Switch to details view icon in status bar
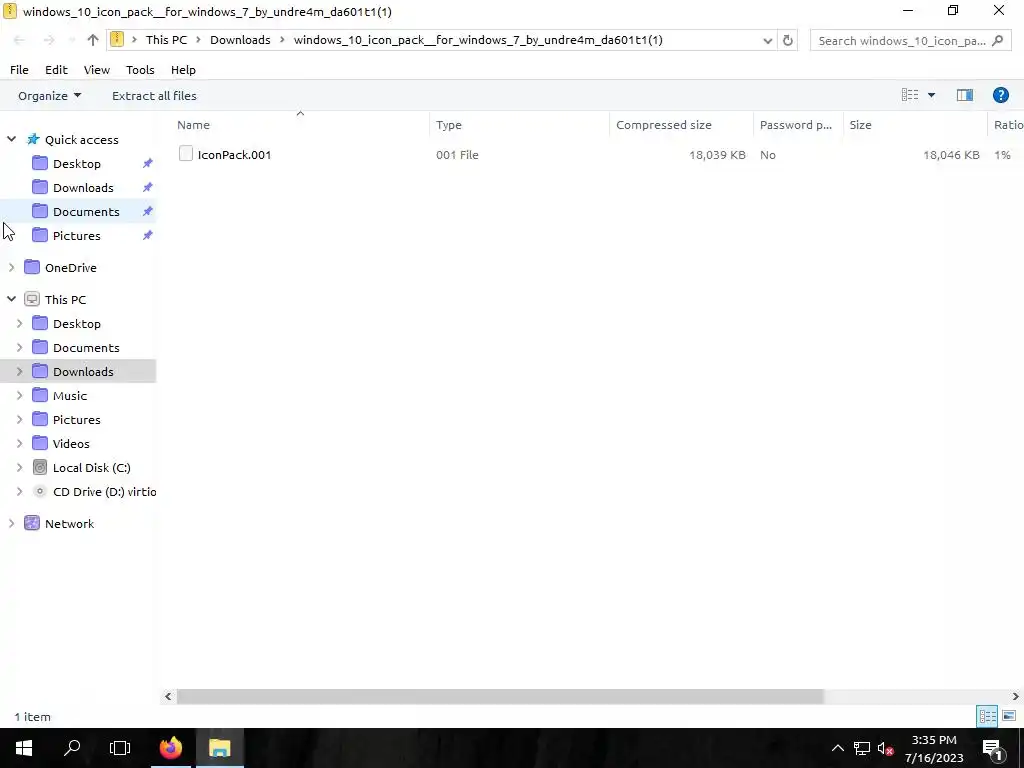 (987, 716)
